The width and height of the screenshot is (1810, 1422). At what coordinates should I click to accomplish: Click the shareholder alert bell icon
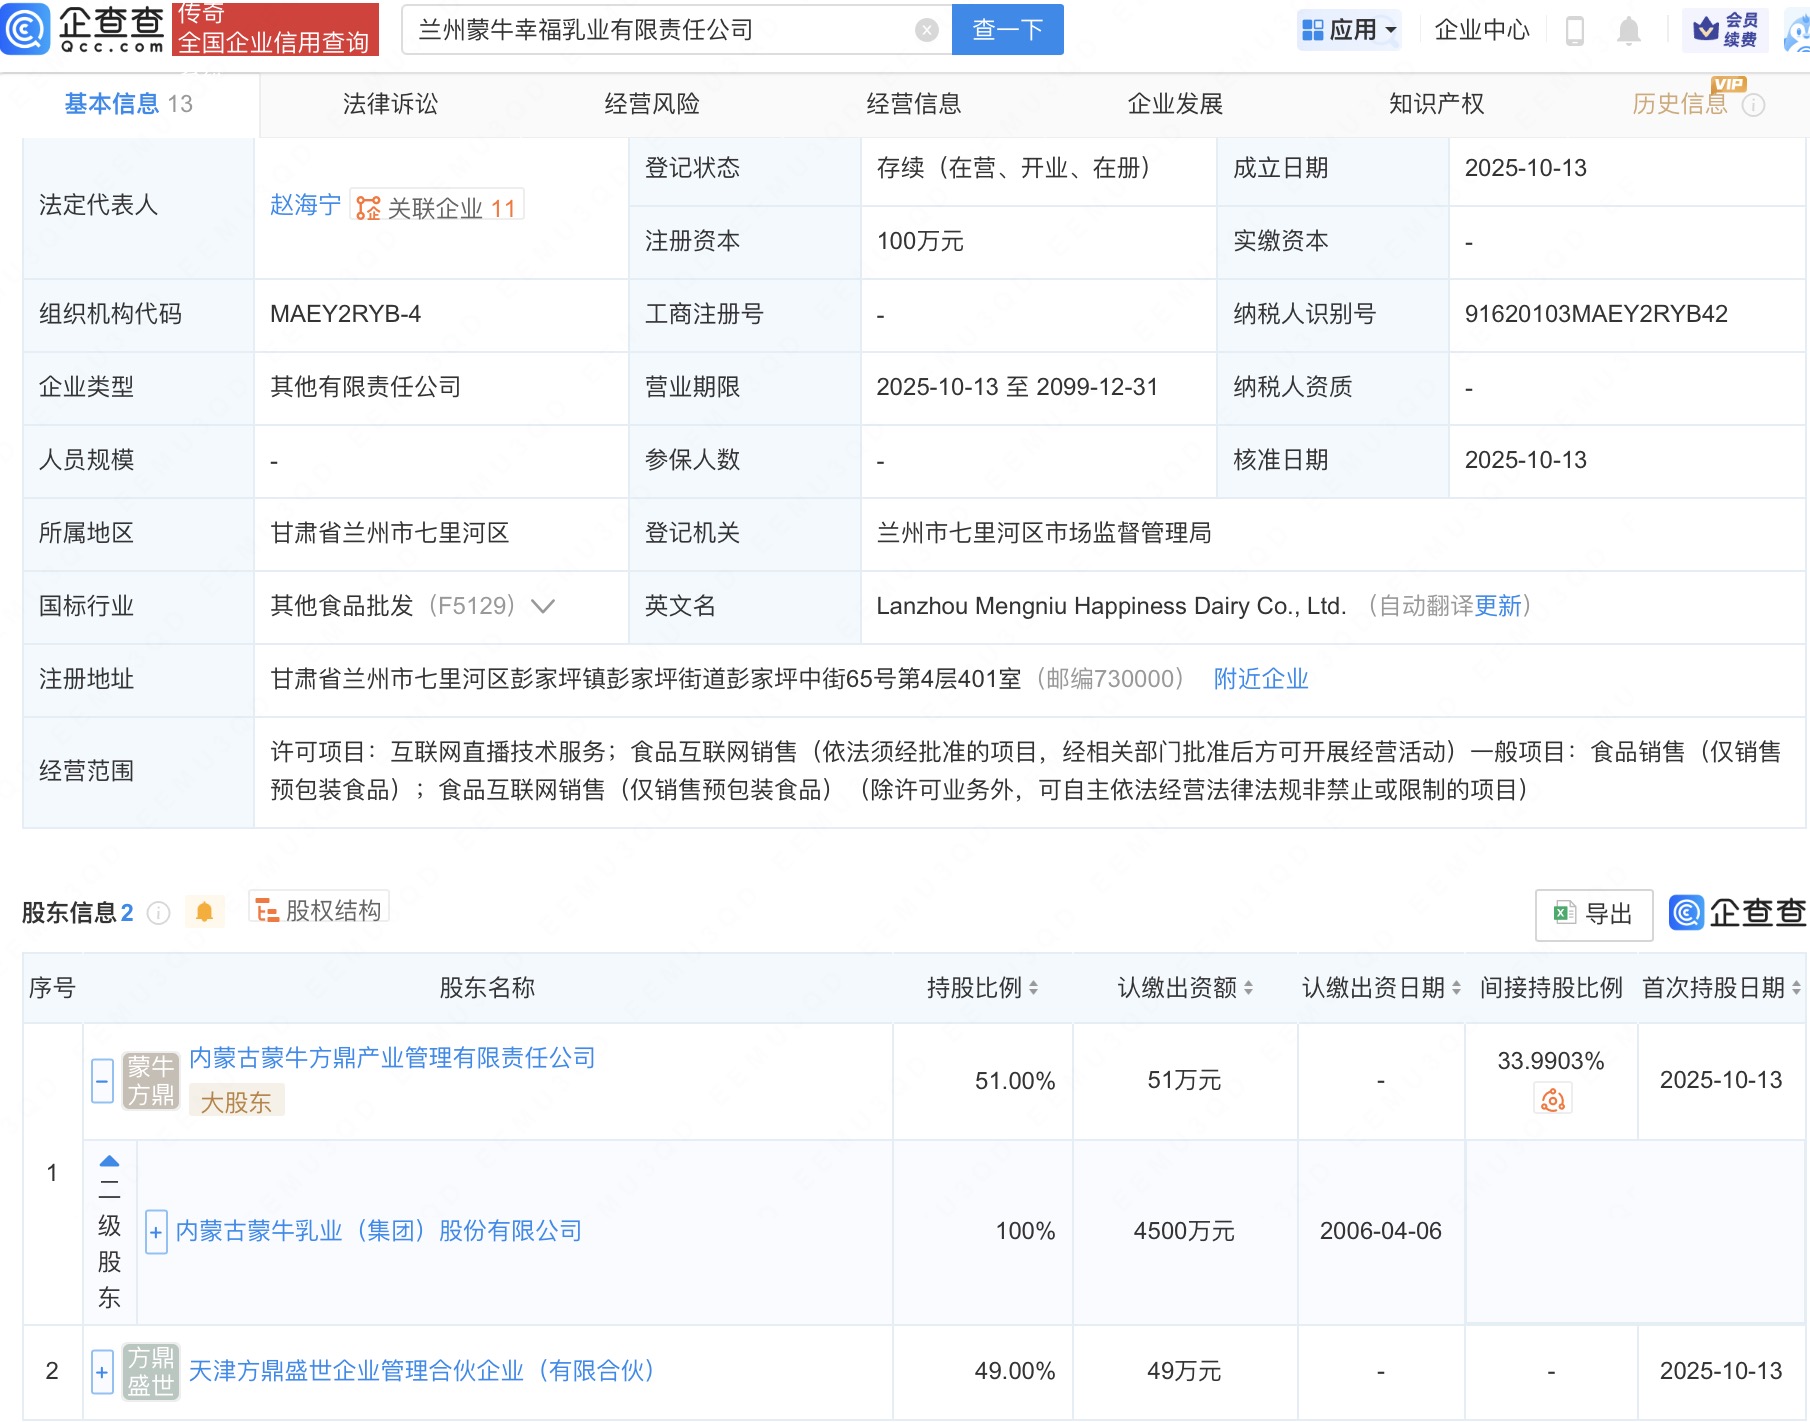tap(204, 912)
